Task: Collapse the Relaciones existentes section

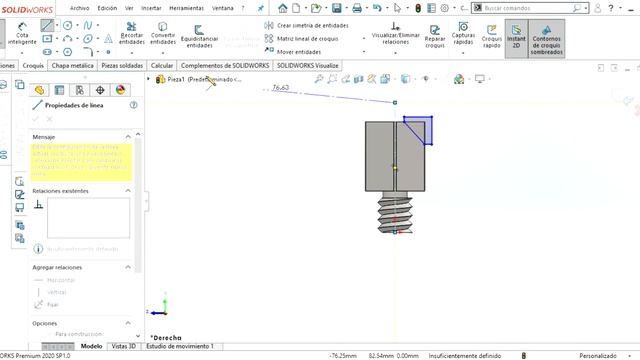Action: [x=128, y=191]
